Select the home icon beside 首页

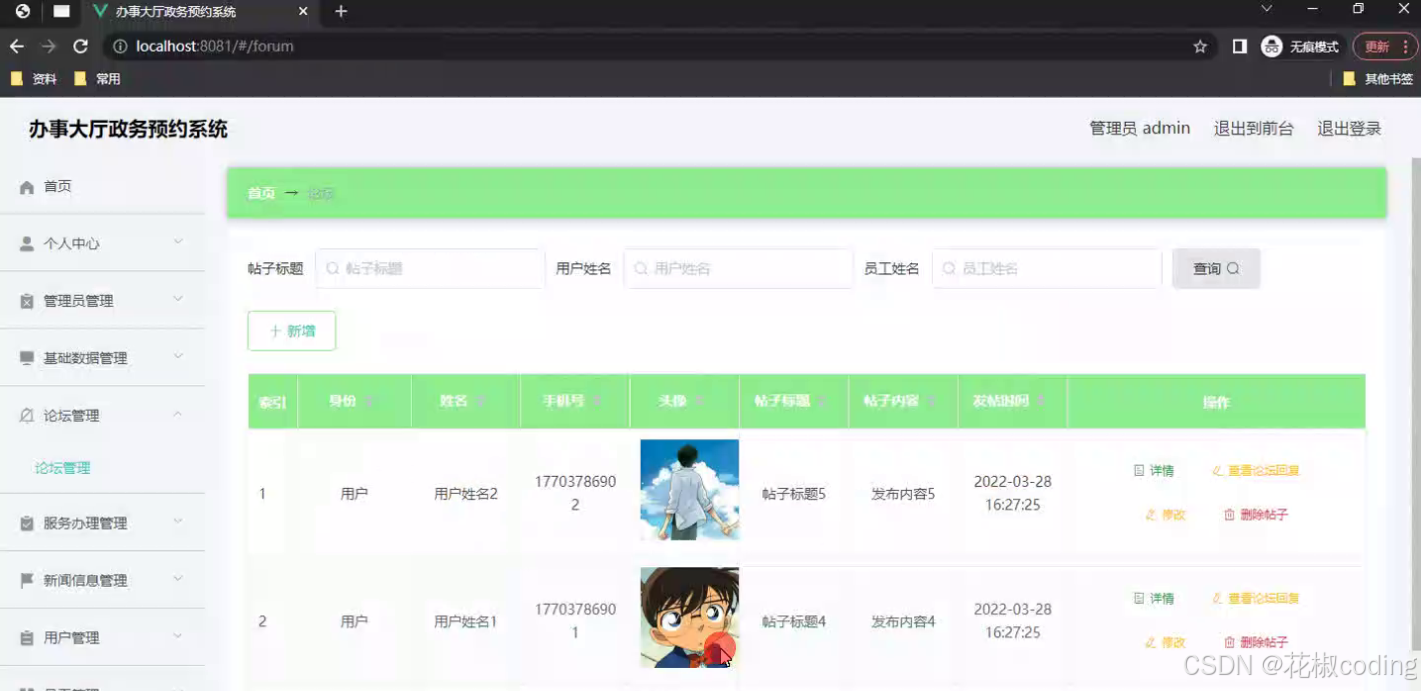tap(25, 186)
